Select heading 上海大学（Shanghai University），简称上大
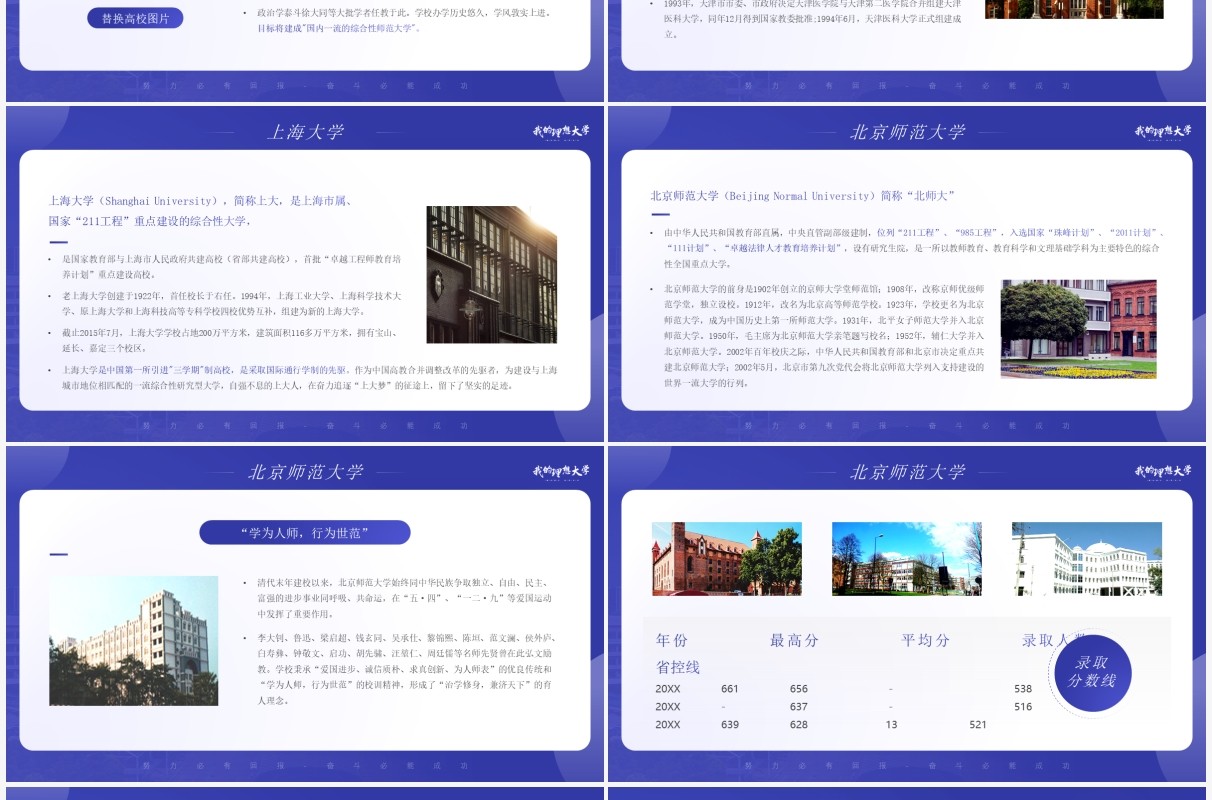Screen dimensions: 1212x800 pyautogui.click(x=165, y=201)
